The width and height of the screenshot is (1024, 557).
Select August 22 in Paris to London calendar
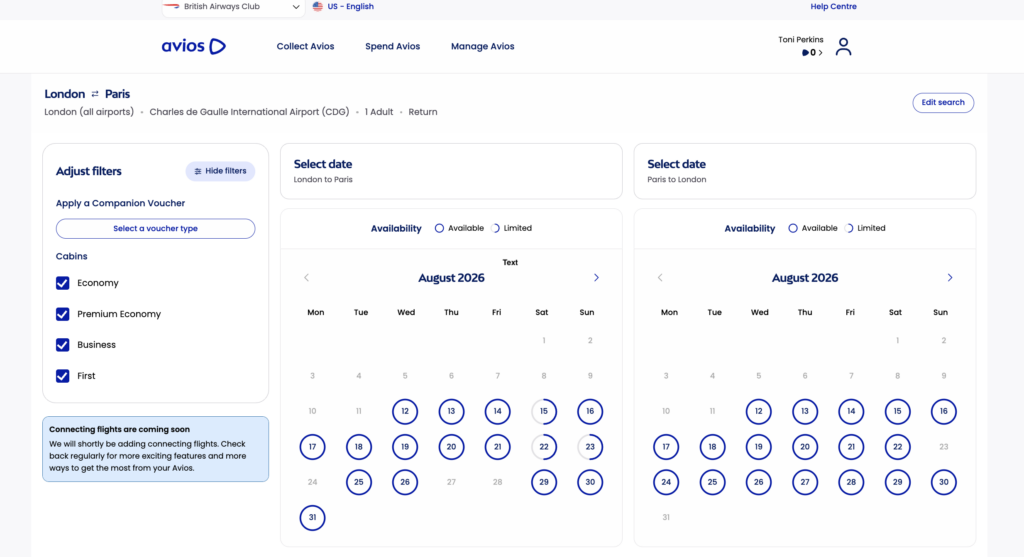click(897, 447)
